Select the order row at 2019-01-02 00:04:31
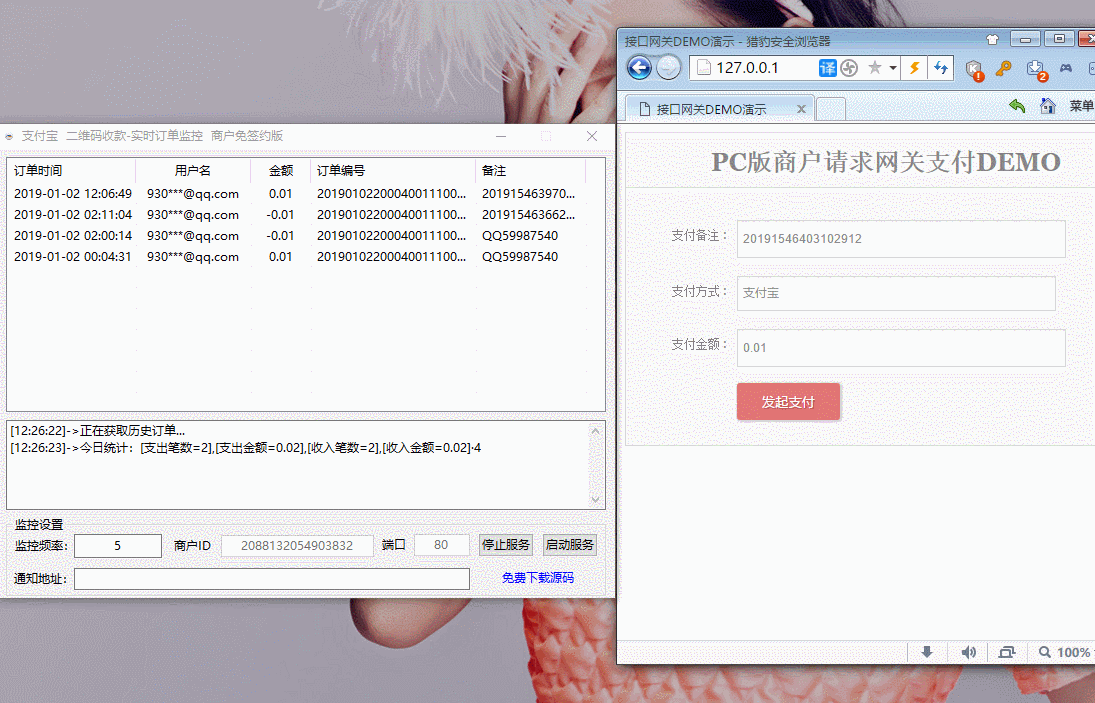1095x703 pixels. (296, 256)
